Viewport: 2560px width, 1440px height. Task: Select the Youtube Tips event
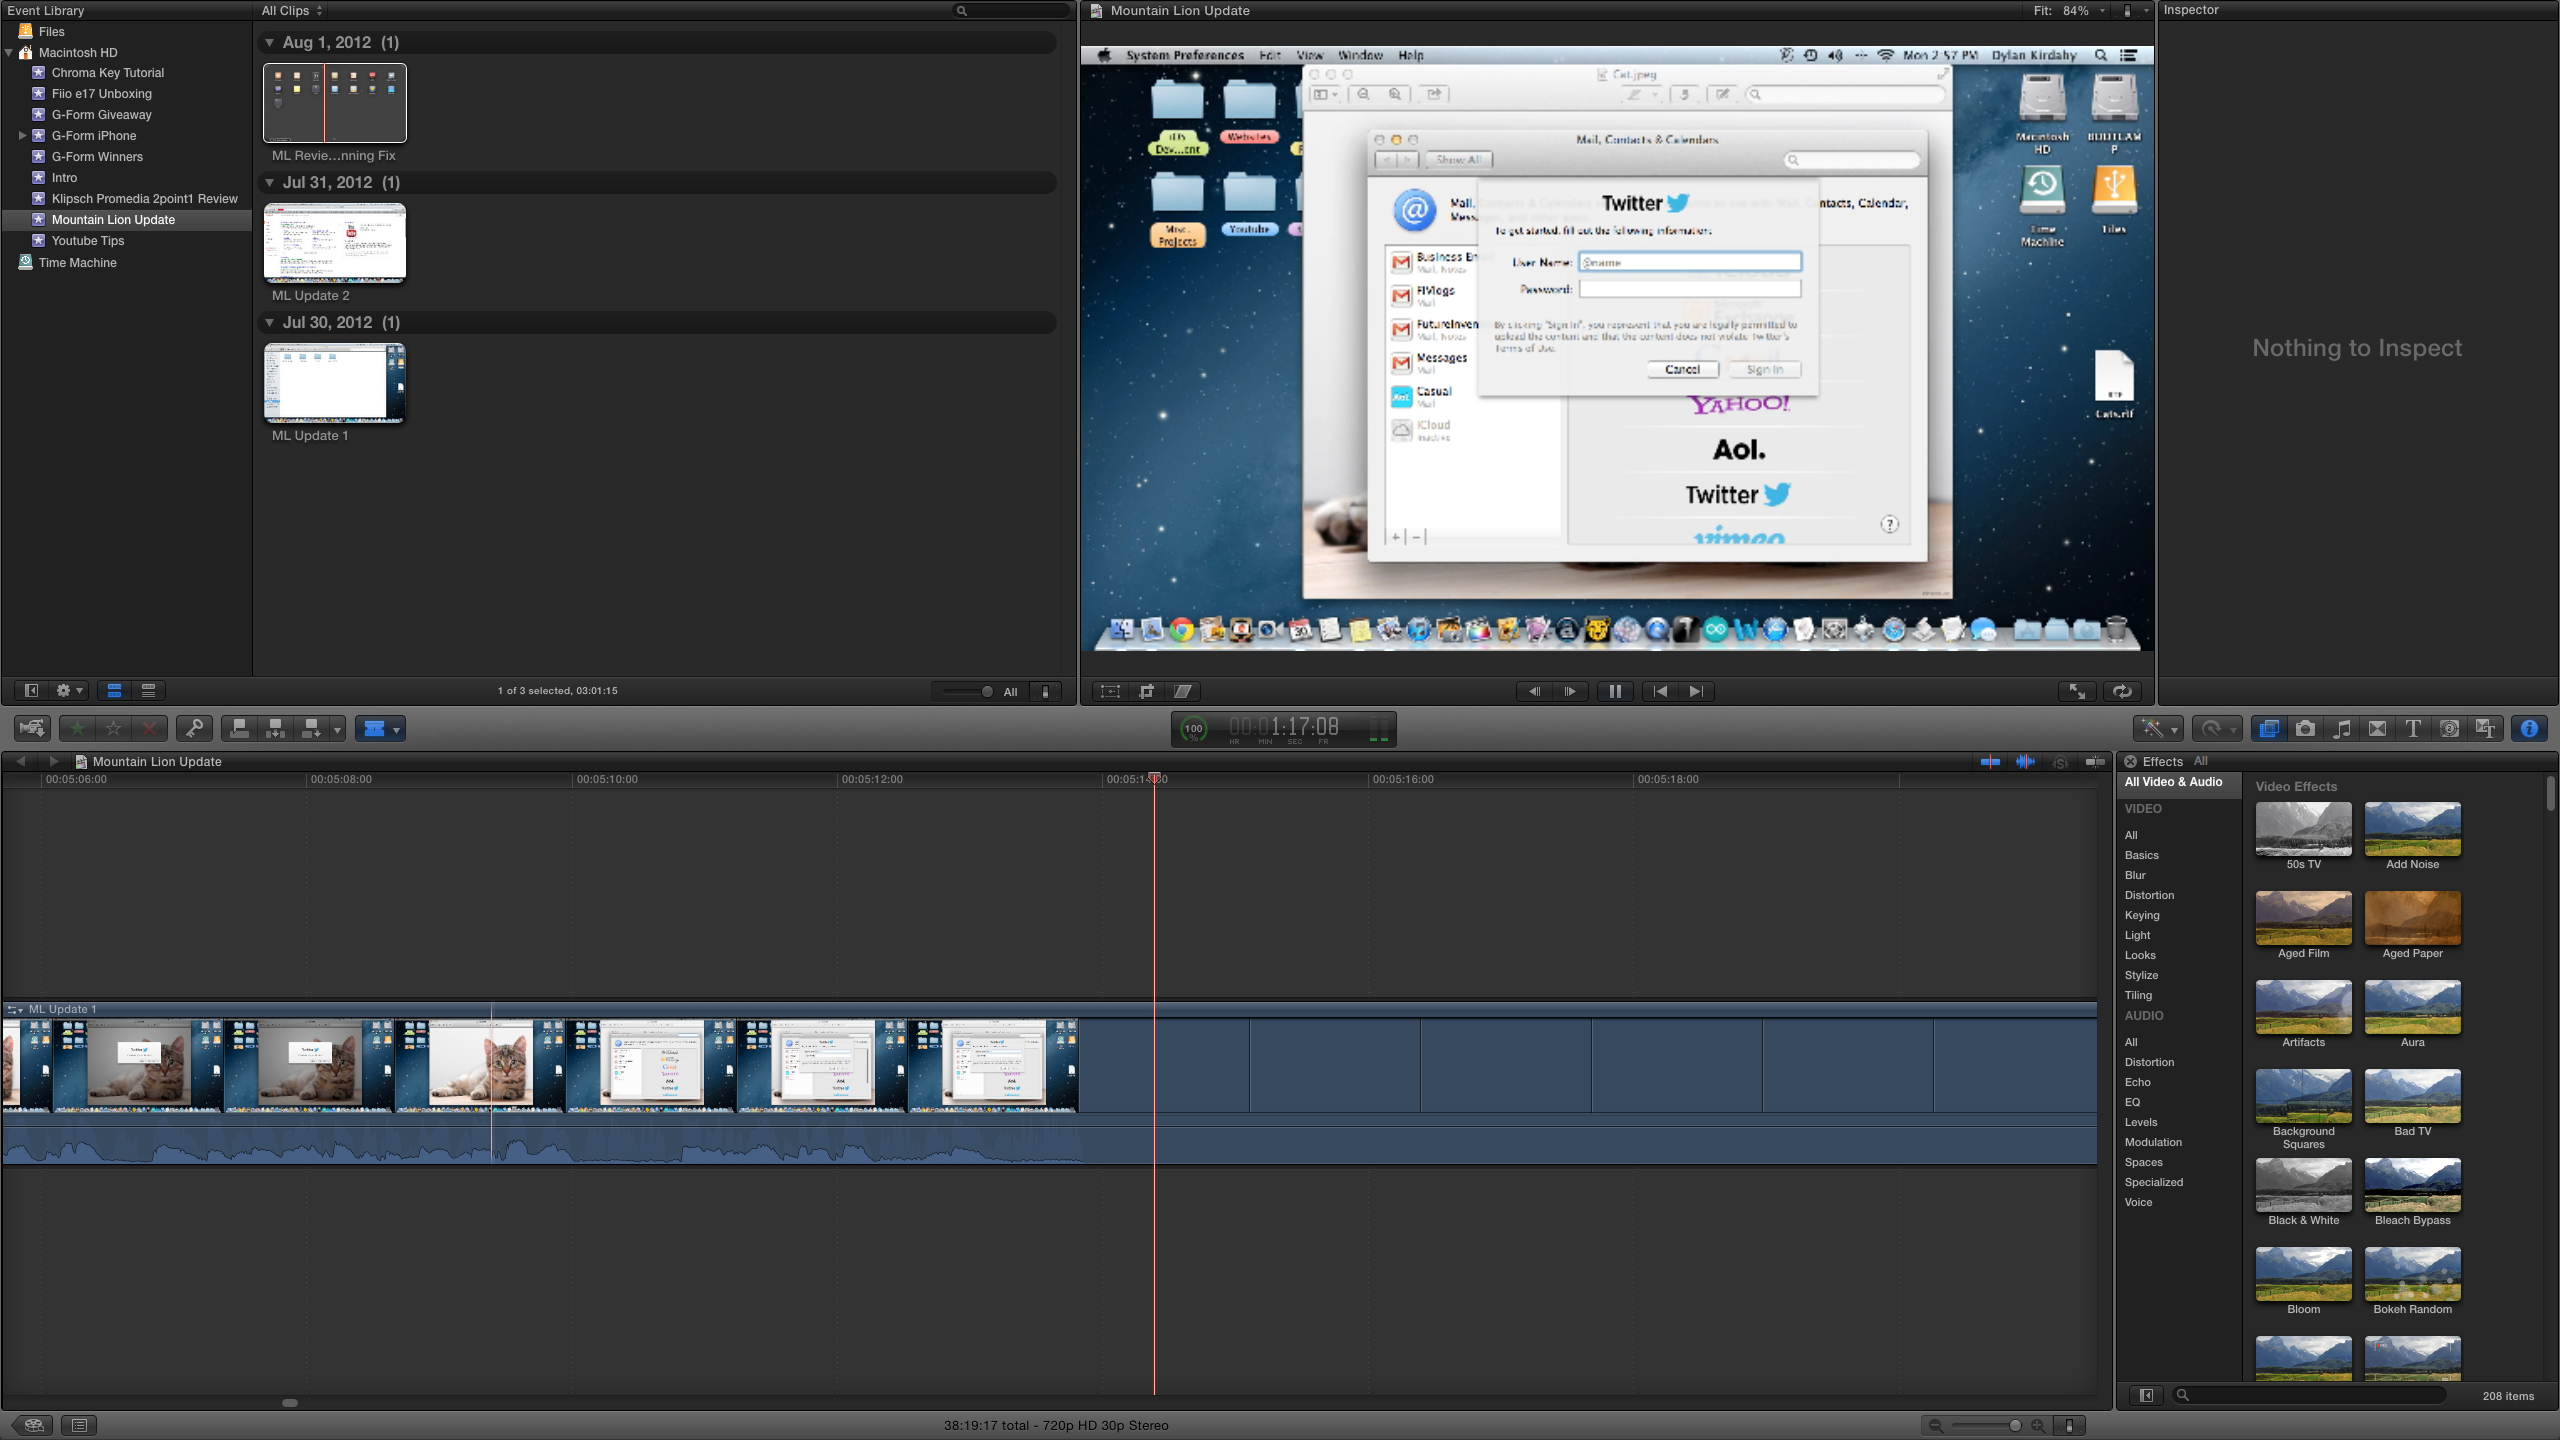click(x=88, y=241)
